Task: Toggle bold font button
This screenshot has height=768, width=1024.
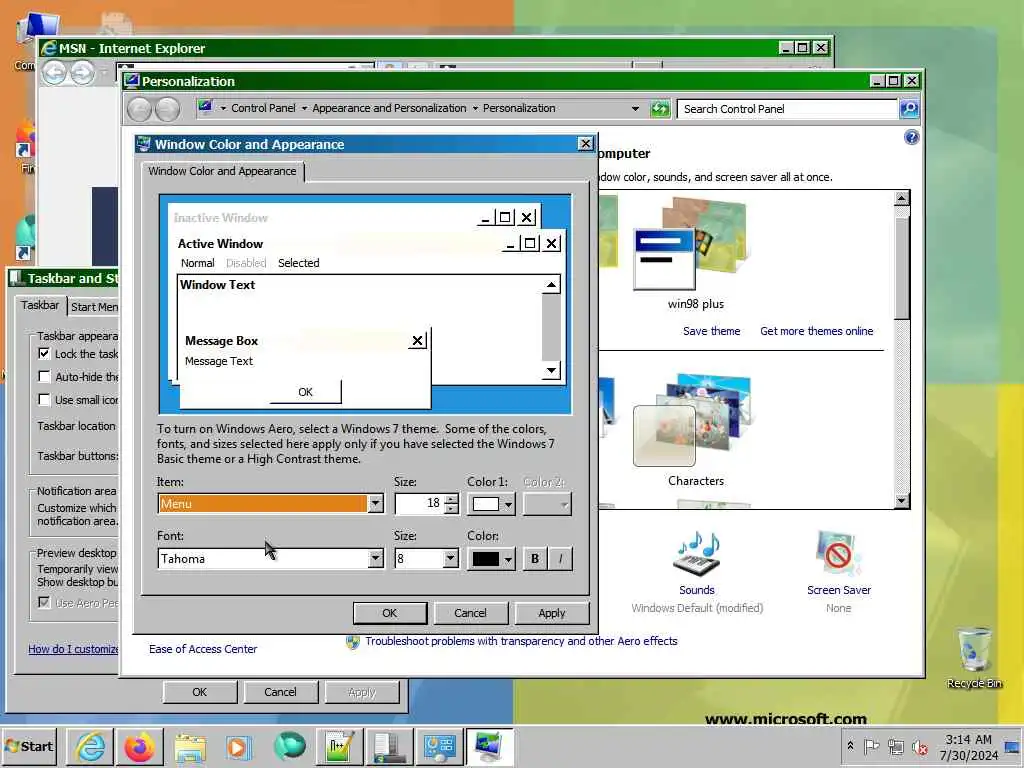Action: 535,559
